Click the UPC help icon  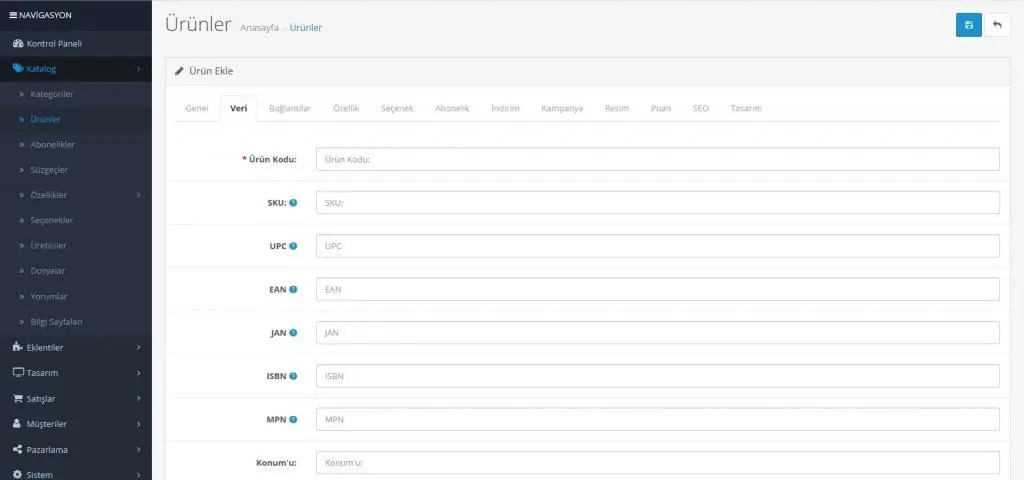tap(293, 246)
